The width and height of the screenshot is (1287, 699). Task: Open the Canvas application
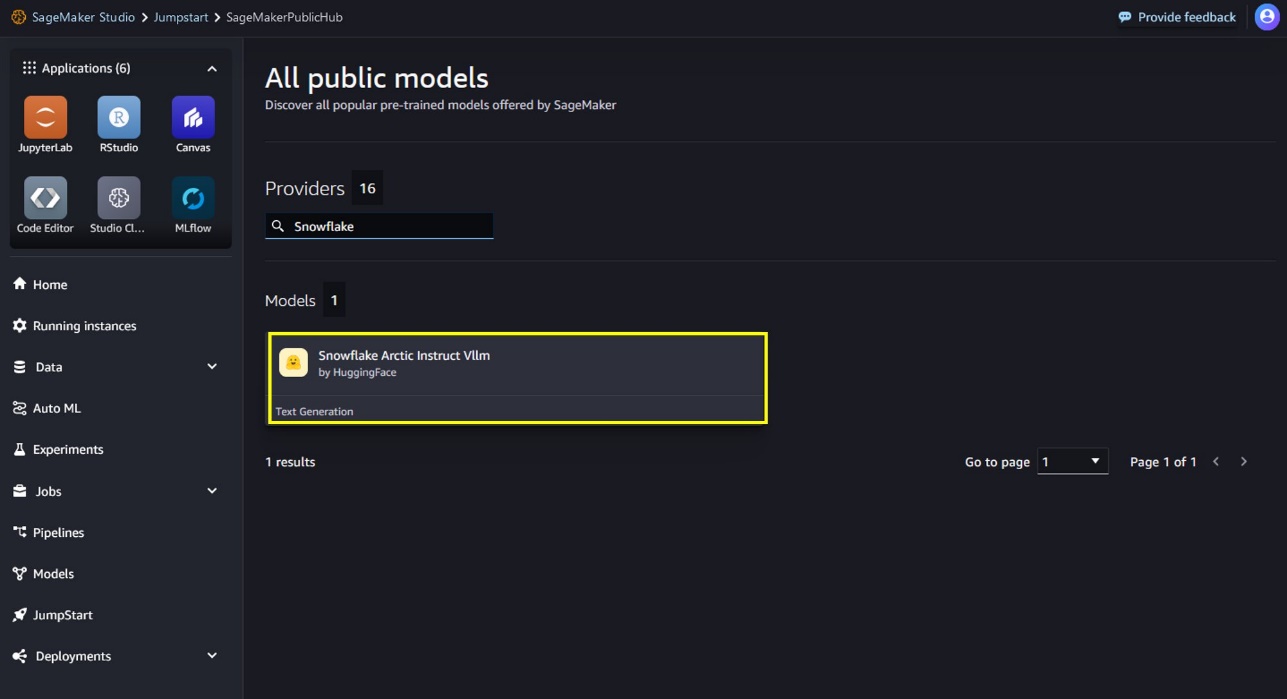[x=193, y=118]
